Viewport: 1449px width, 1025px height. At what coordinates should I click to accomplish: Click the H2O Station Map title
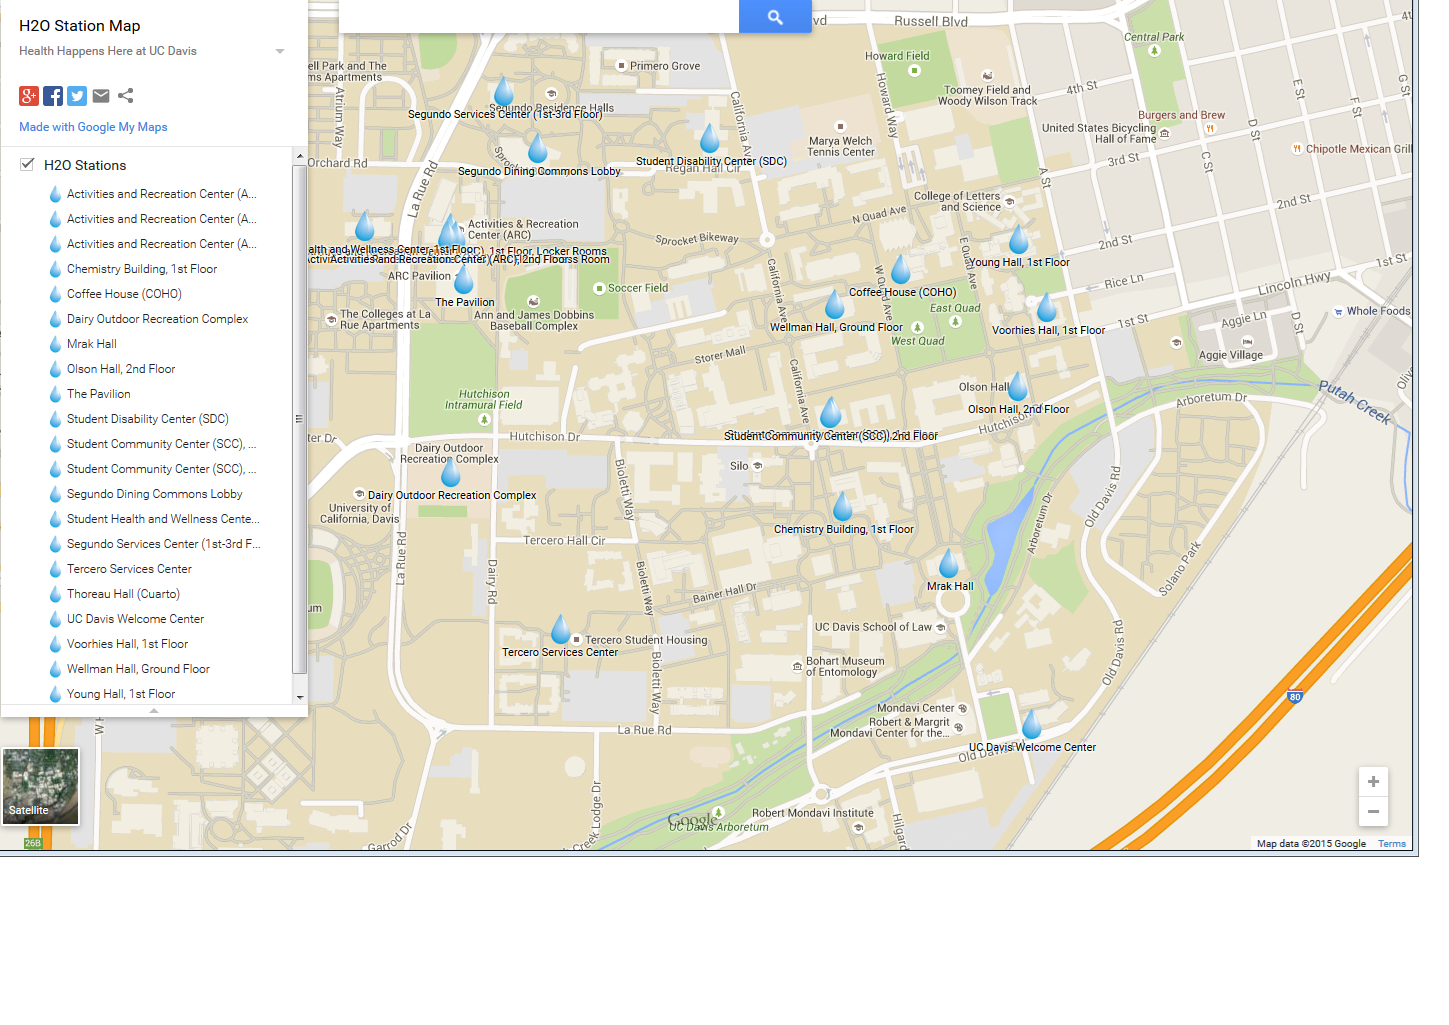coord(80,26)
